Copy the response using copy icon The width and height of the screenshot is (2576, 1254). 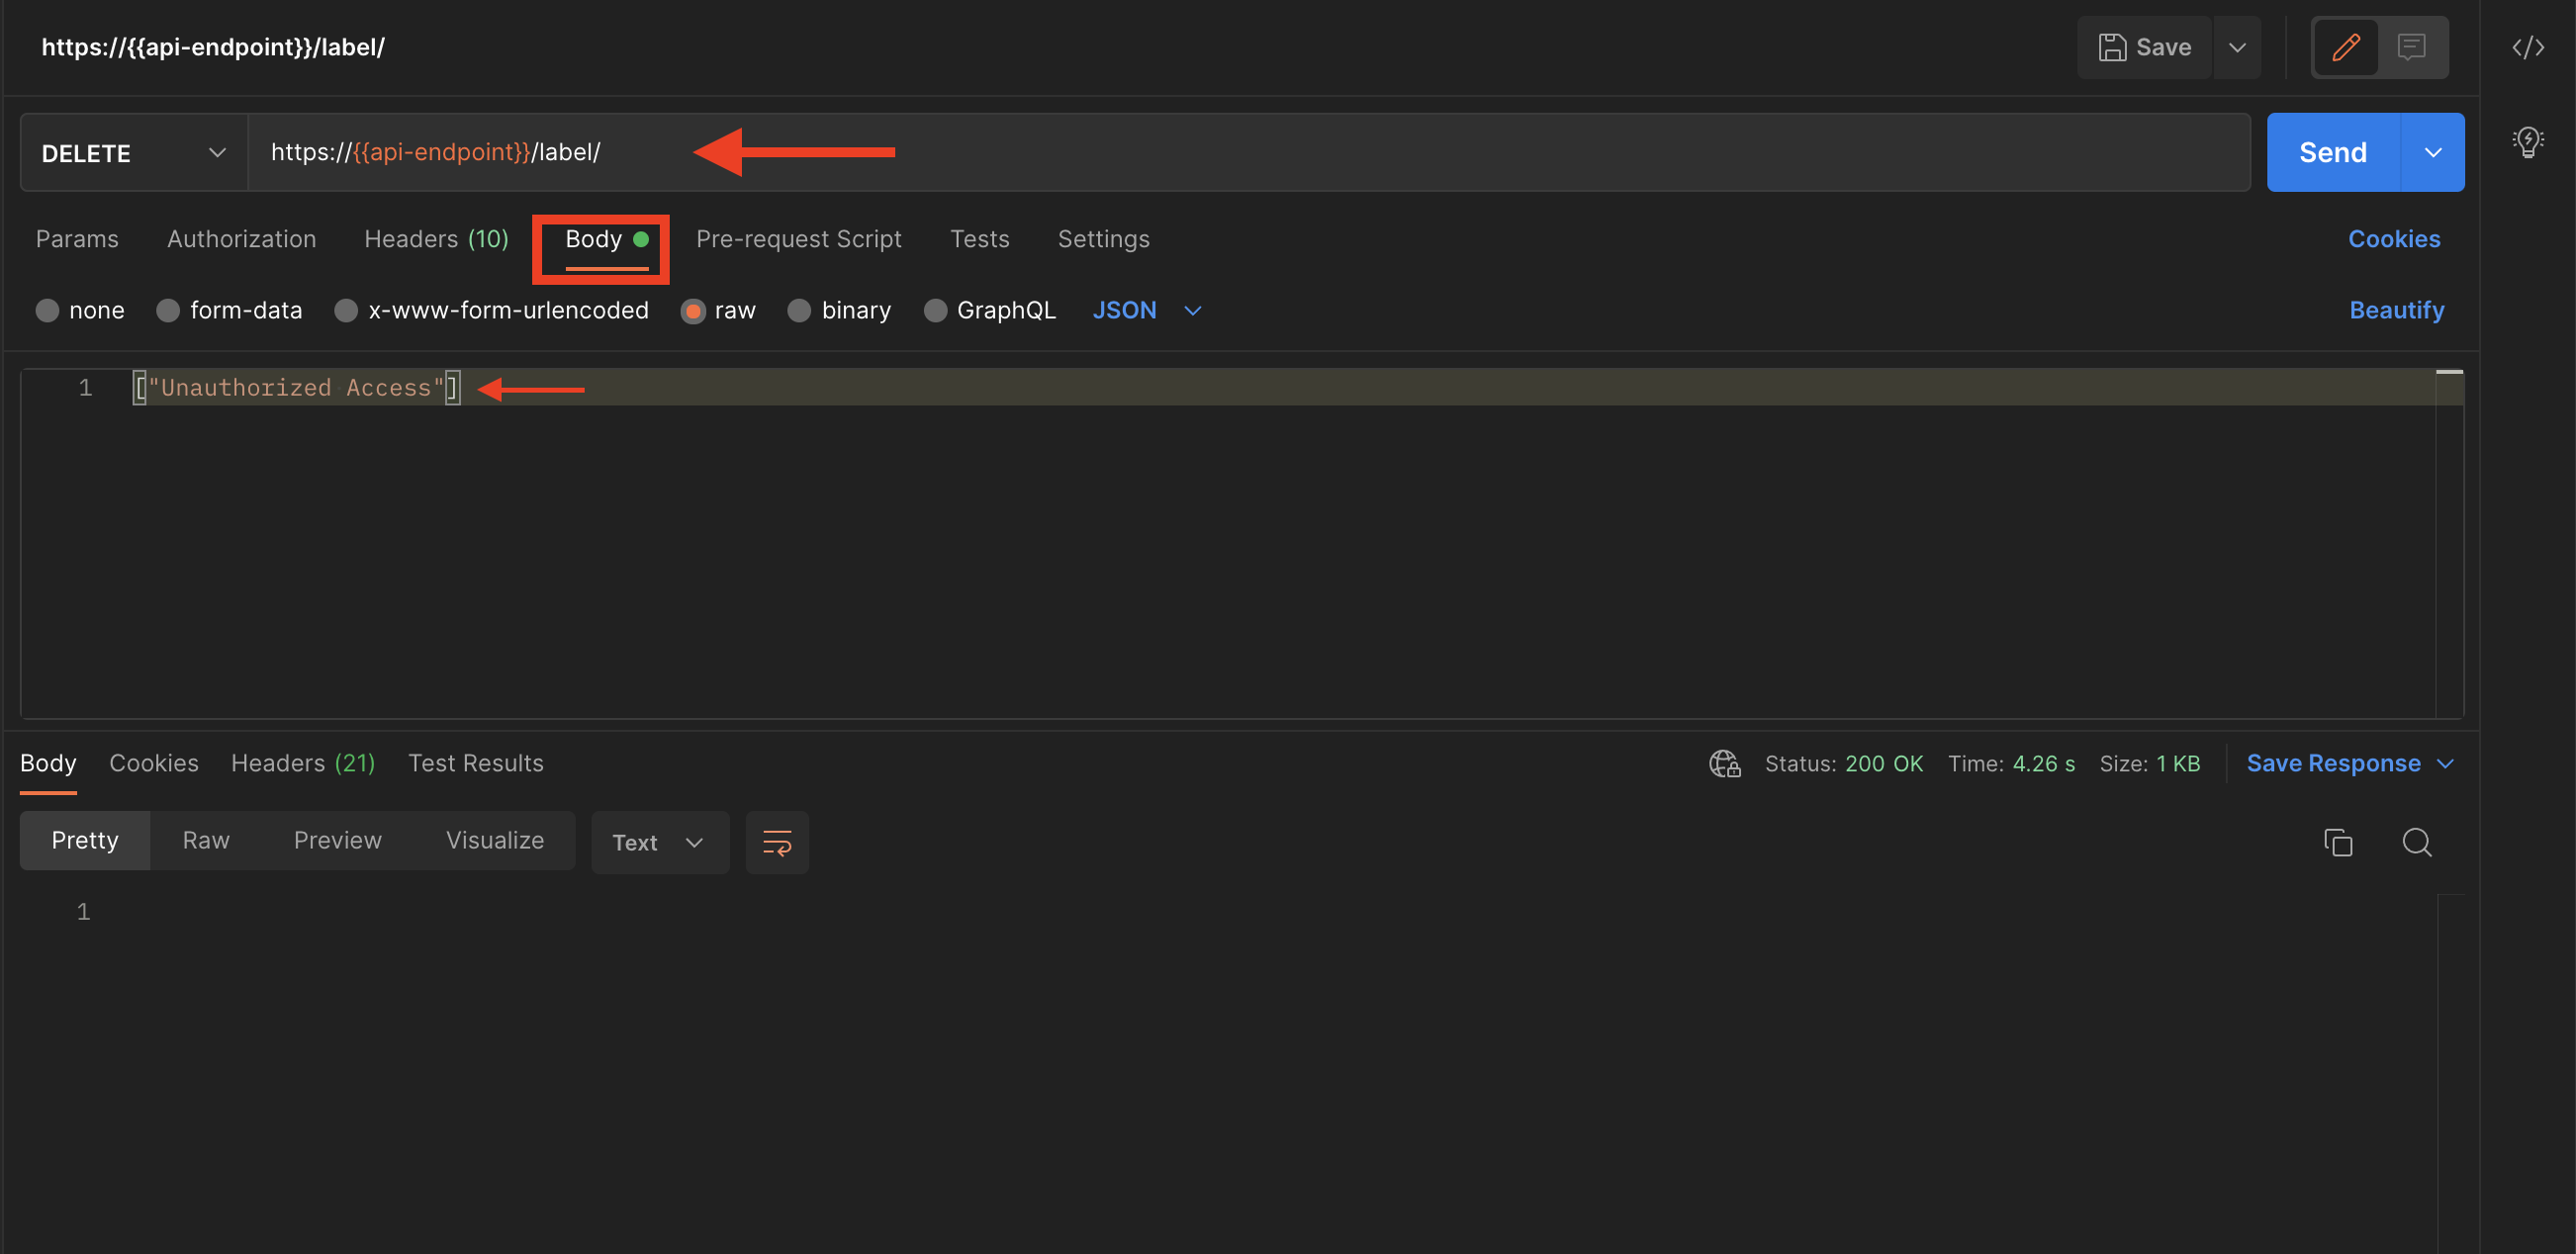click(2339, 842)
